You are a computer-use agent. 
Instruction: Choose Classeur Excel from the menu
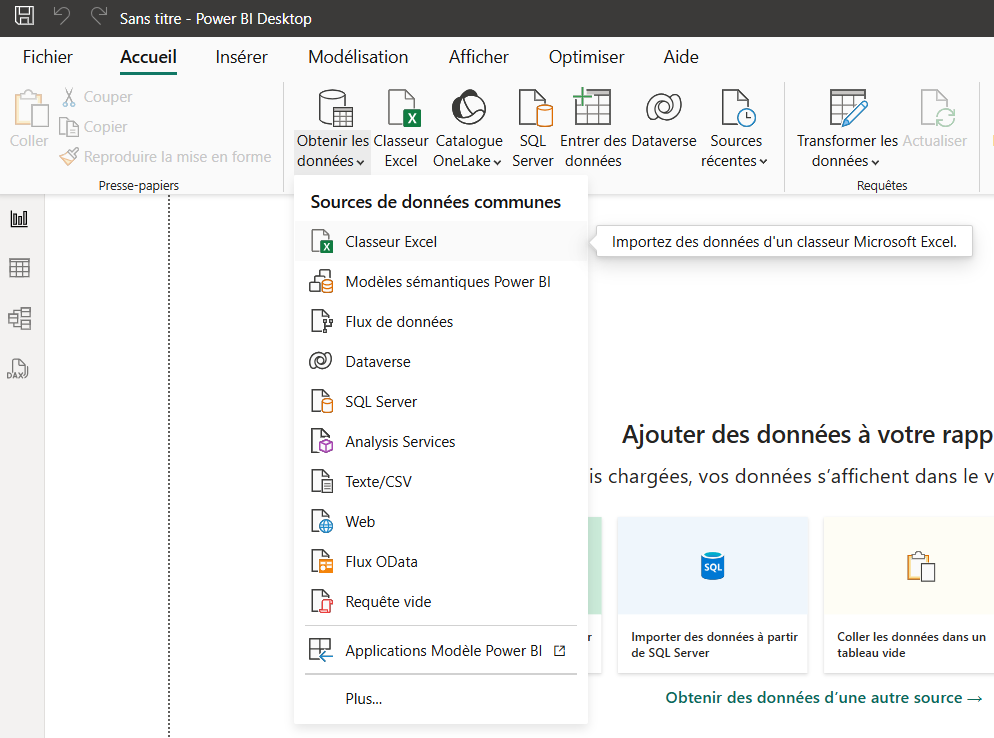point(441,242)
